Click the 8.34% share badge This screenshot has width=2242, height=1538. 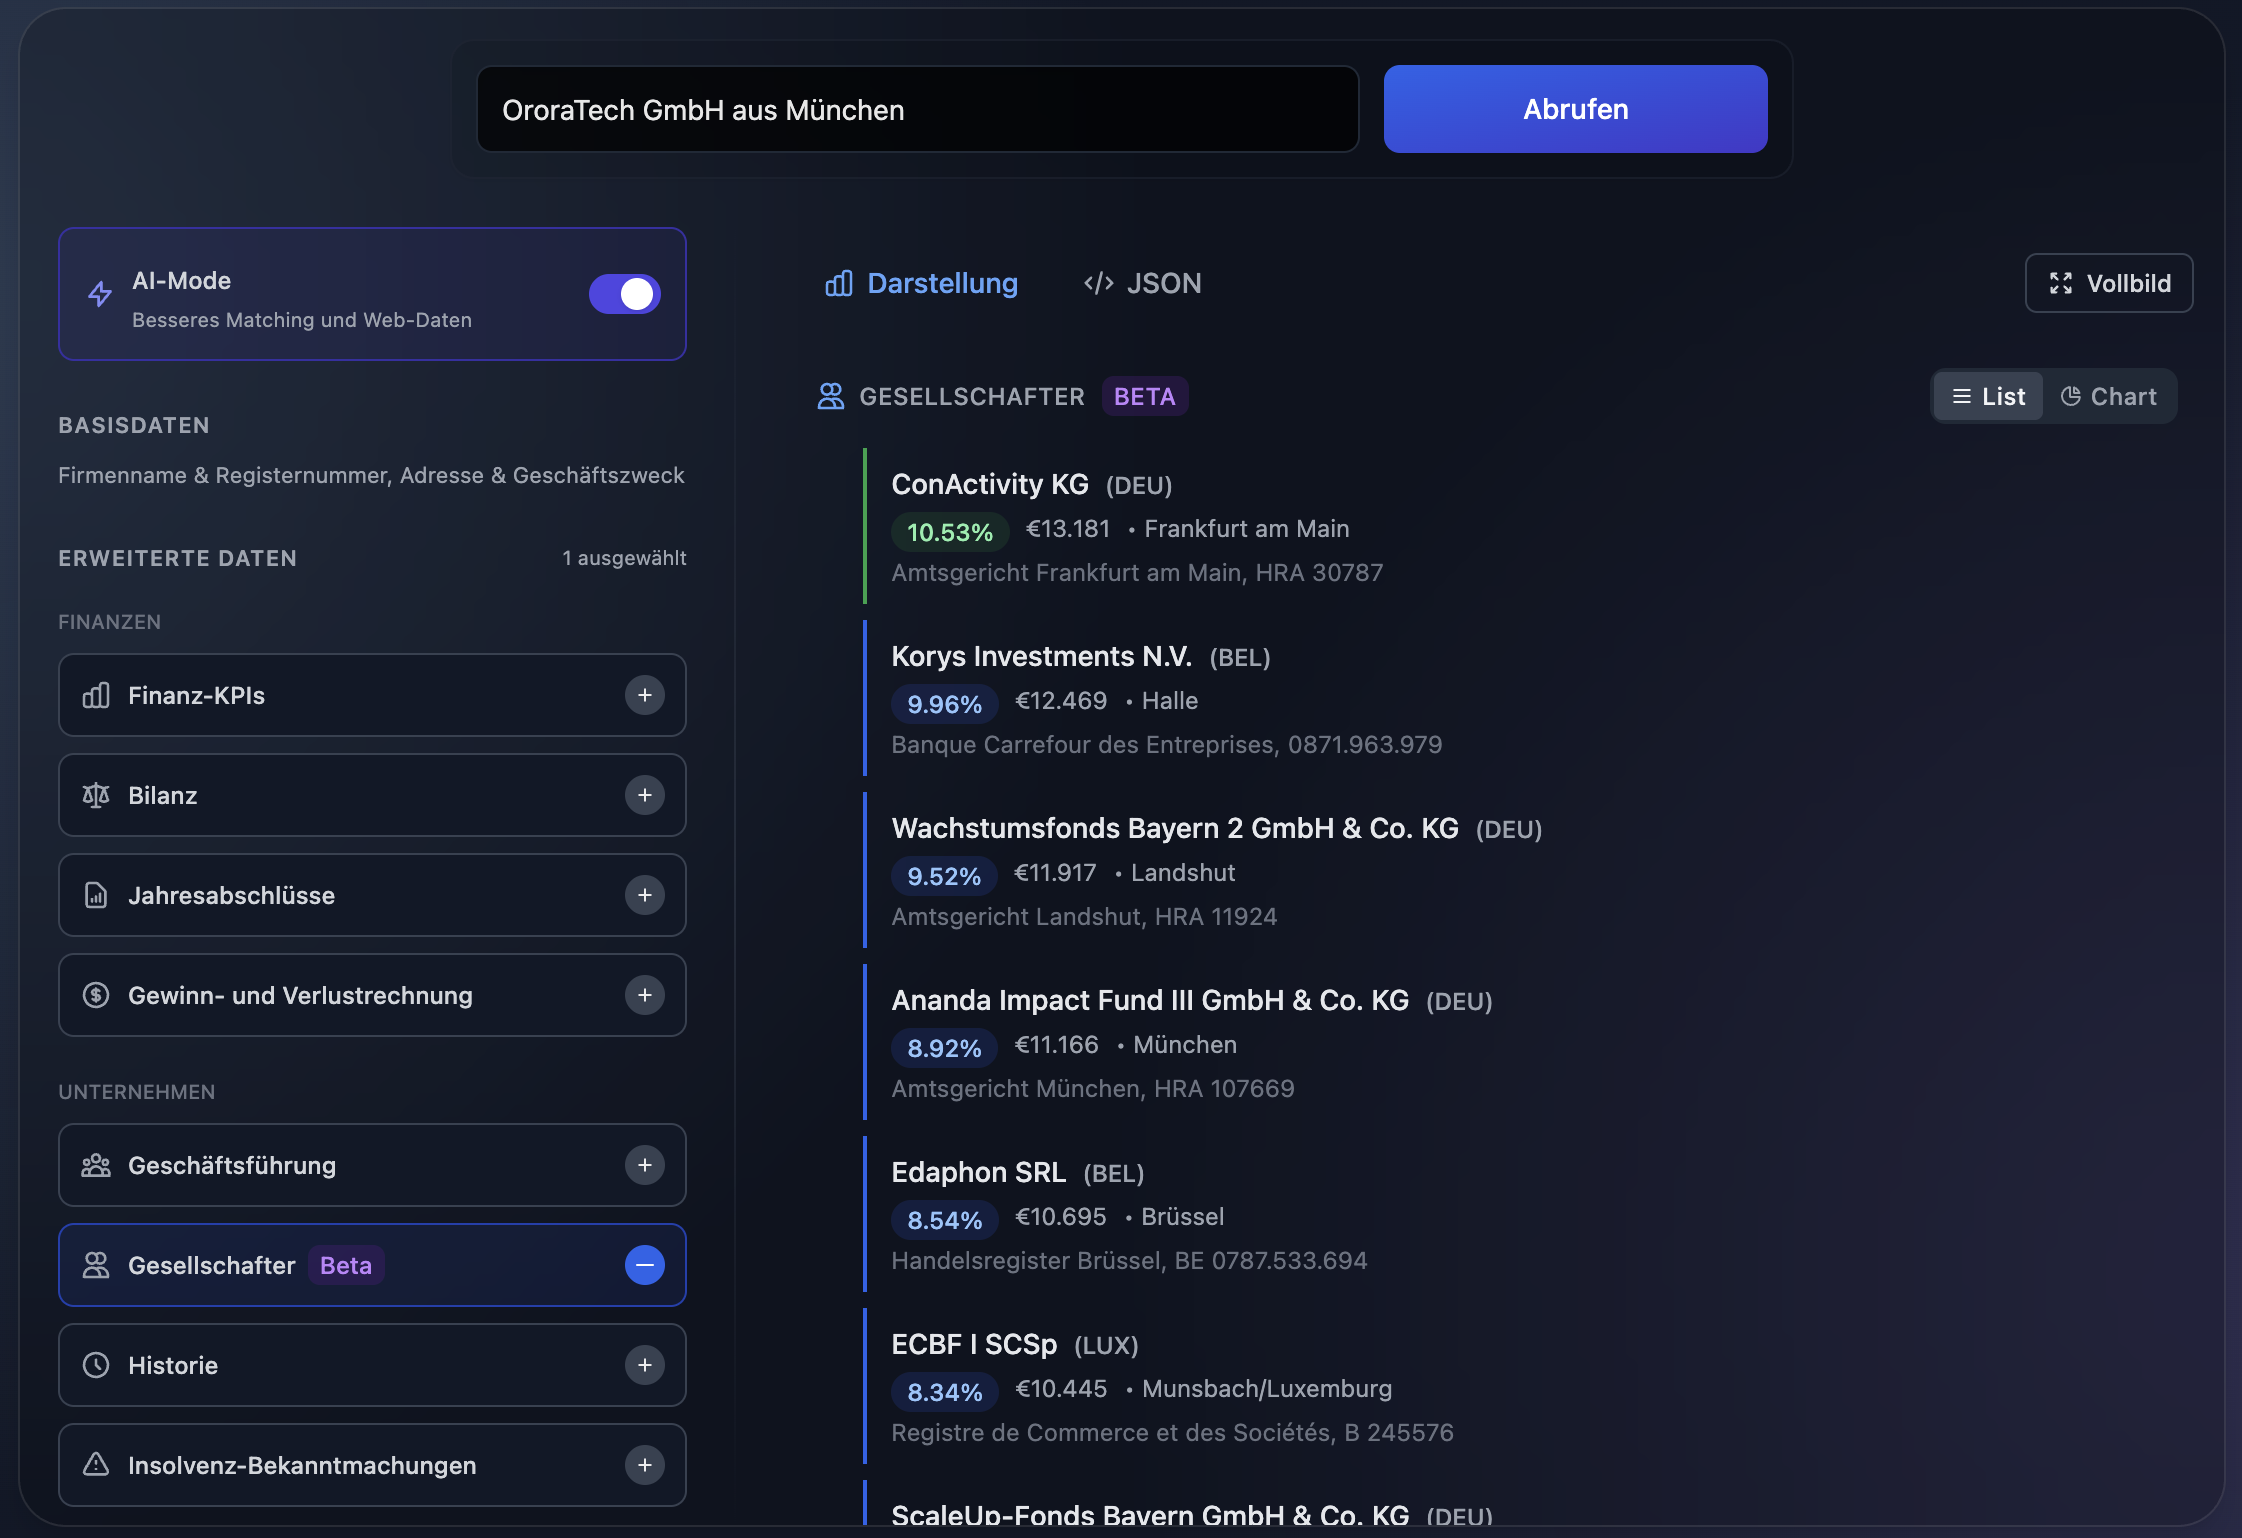[945, 1392]
